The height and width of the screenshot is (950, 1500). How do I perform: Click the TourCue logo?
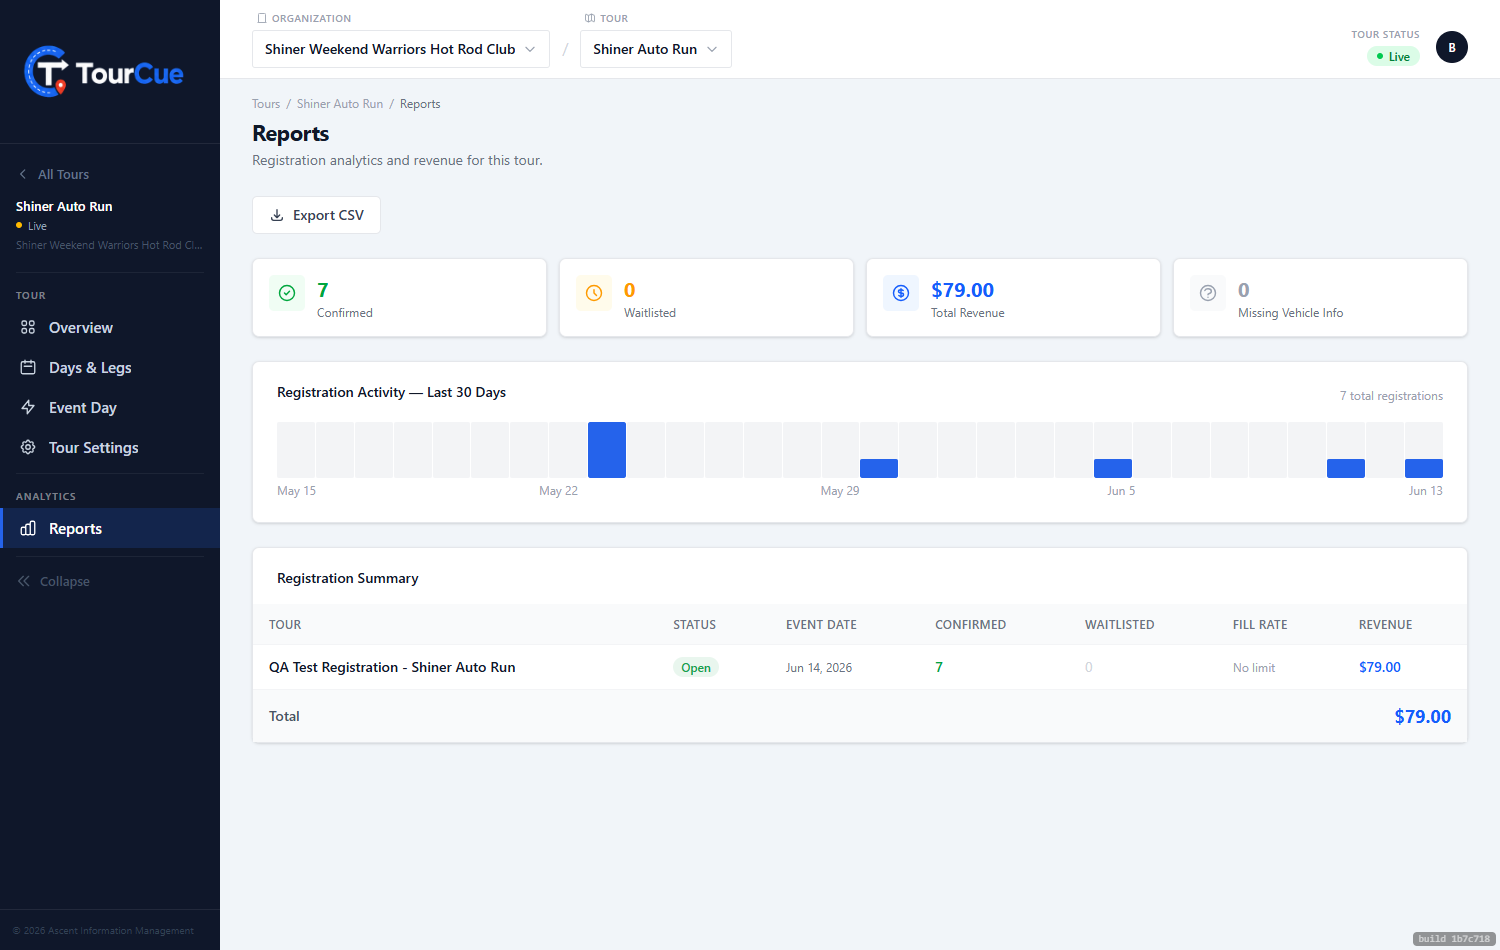[x=104, y=72]
